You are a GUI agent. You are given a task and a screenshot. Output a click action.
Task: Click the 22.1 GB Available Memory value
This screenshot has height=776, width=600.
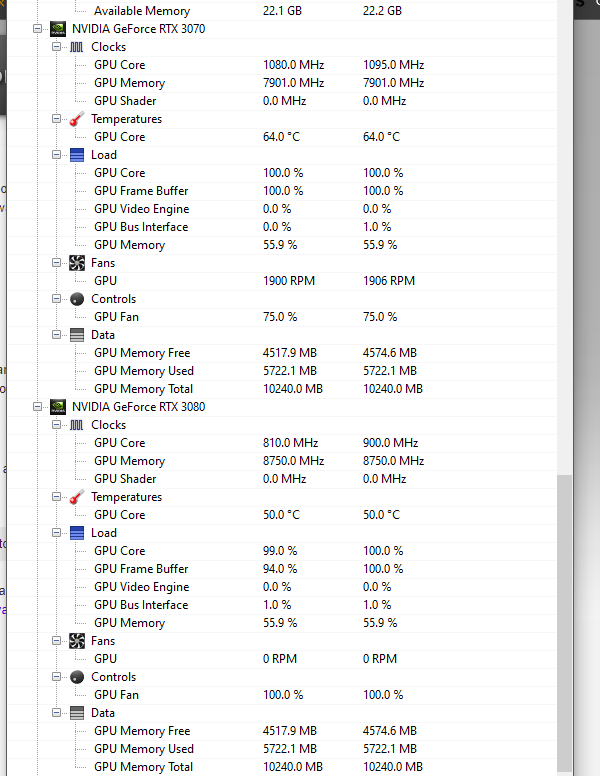pos(282,11)
